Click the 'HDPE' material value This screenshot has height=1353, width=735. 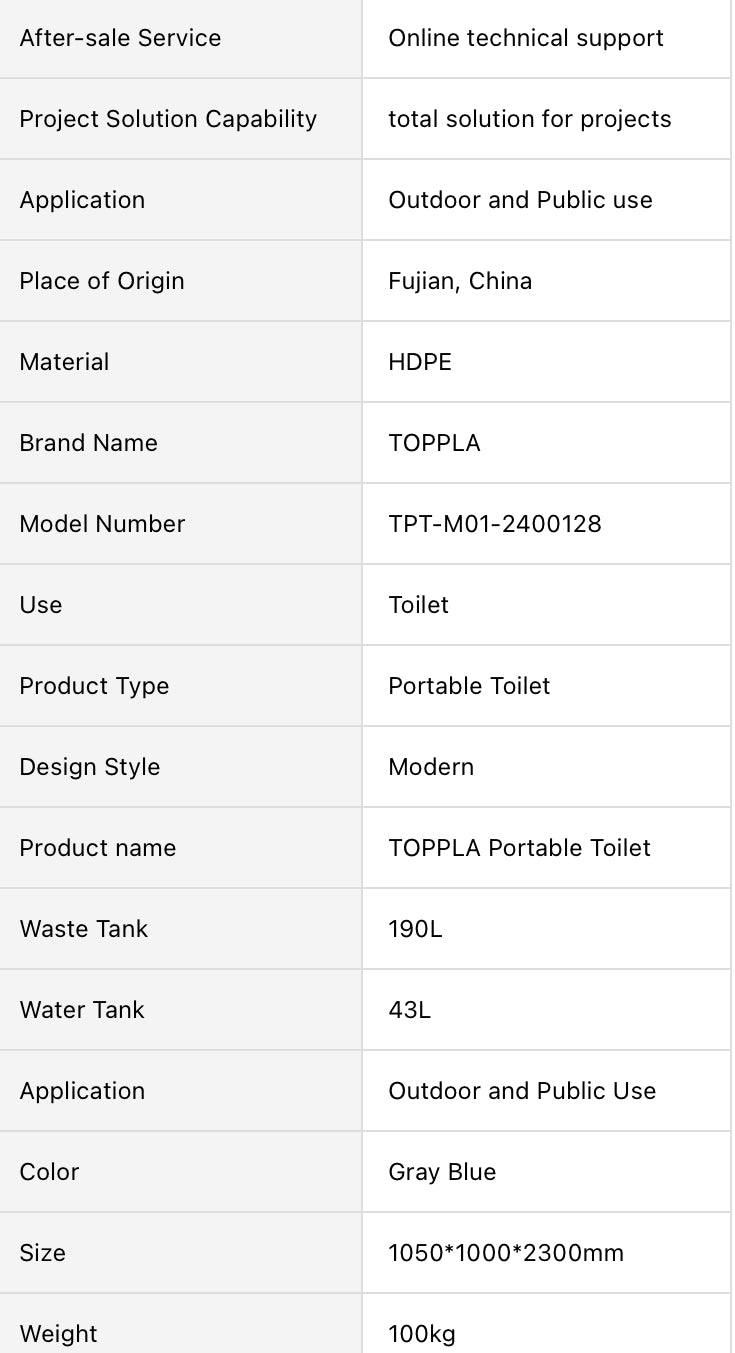point(420,362)
